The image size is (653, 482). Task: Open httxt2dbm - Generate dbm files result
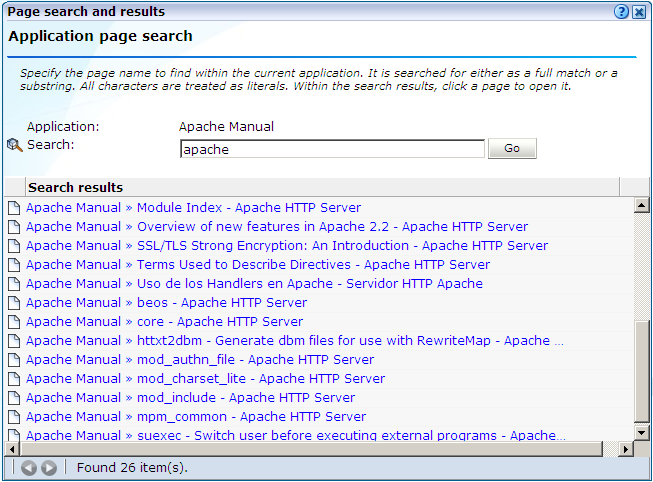click(294, 341)
